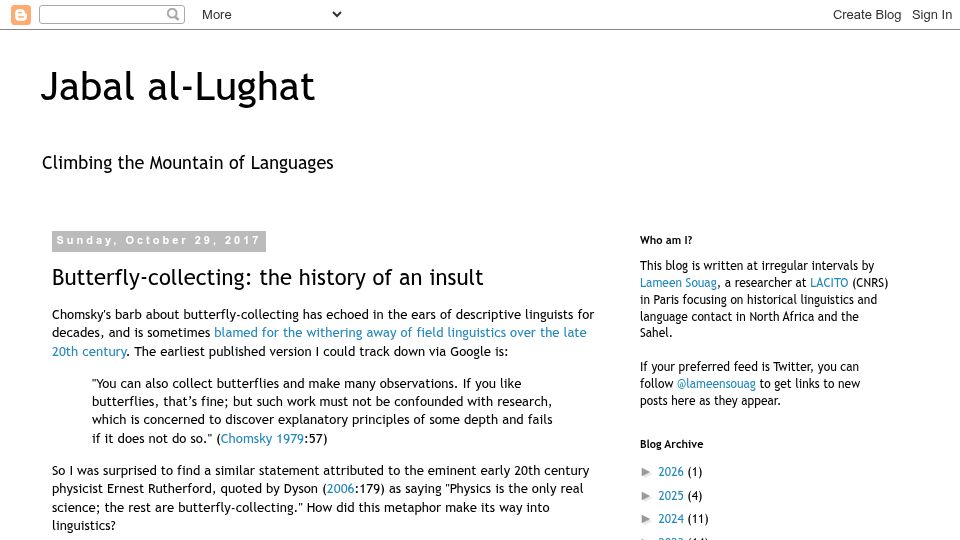Image resolution: width=960 pixels, height=540 pixels.
Task: Open the Chomsky 1979 citation link
Action: 262,438
